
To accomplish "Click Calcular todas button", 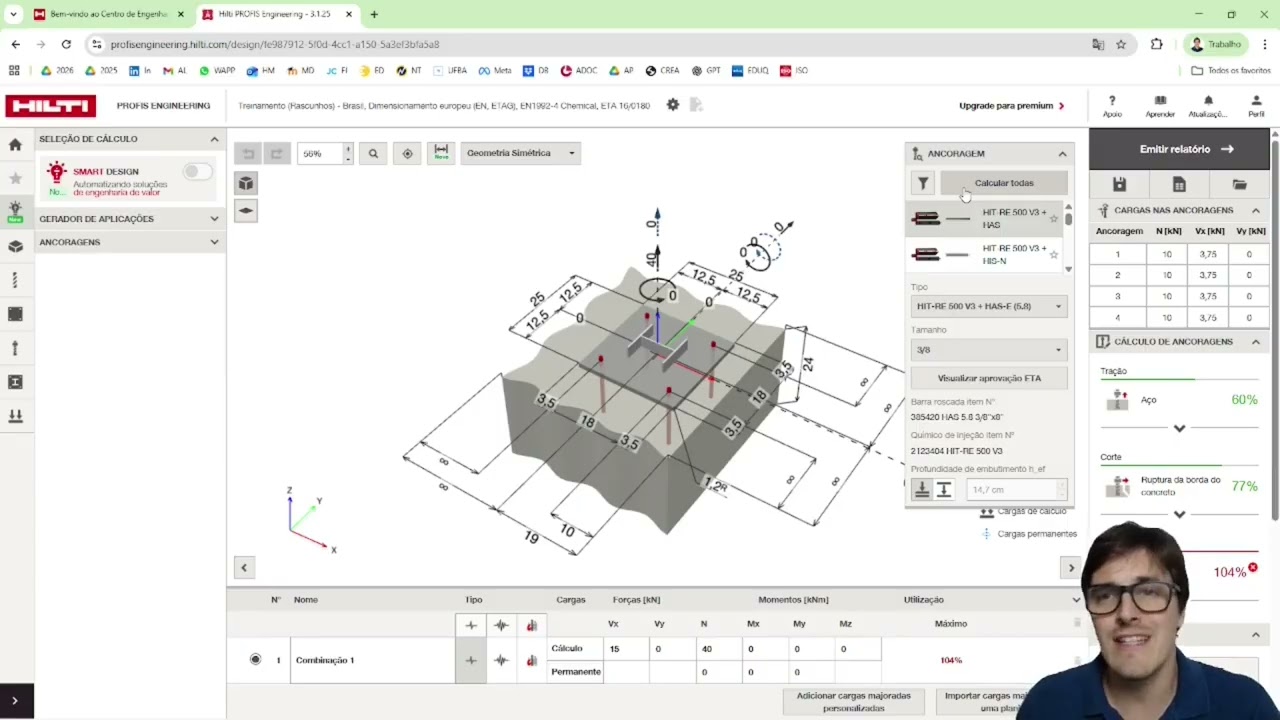I will point(1004,183).
